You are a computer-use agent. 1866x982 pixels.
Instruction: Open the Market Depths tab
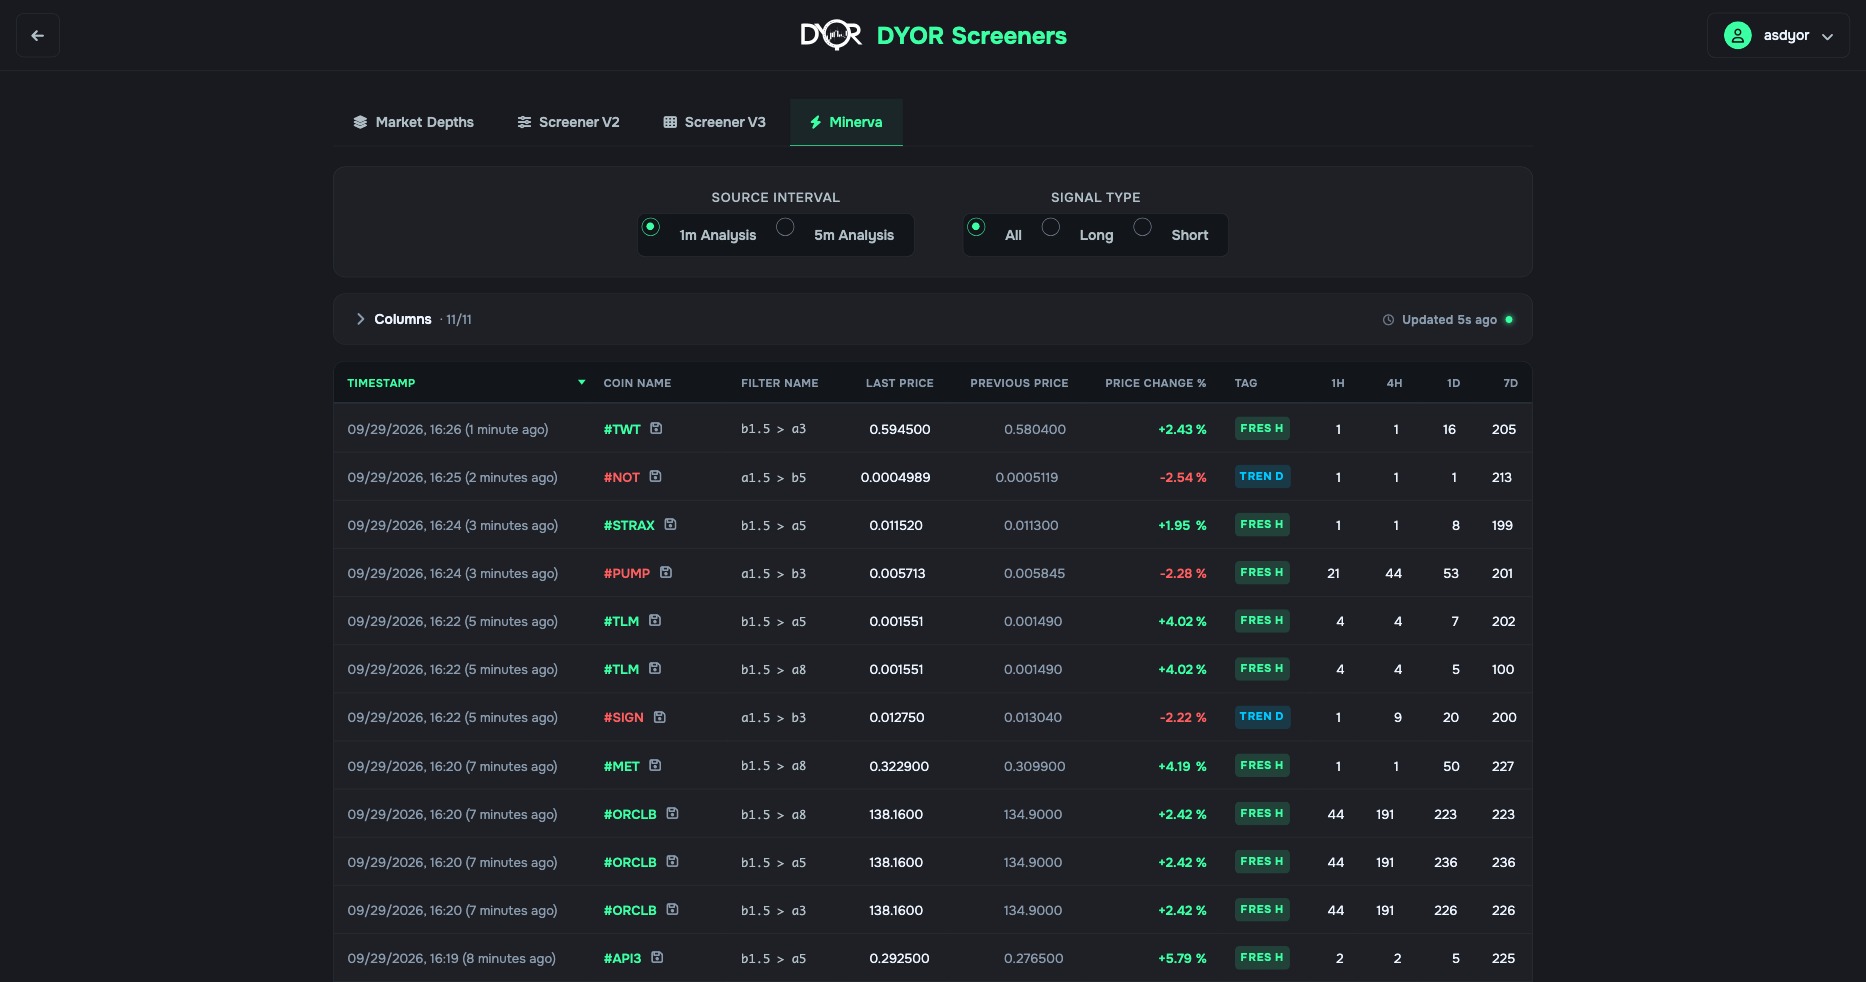click(x=414, y=122)
